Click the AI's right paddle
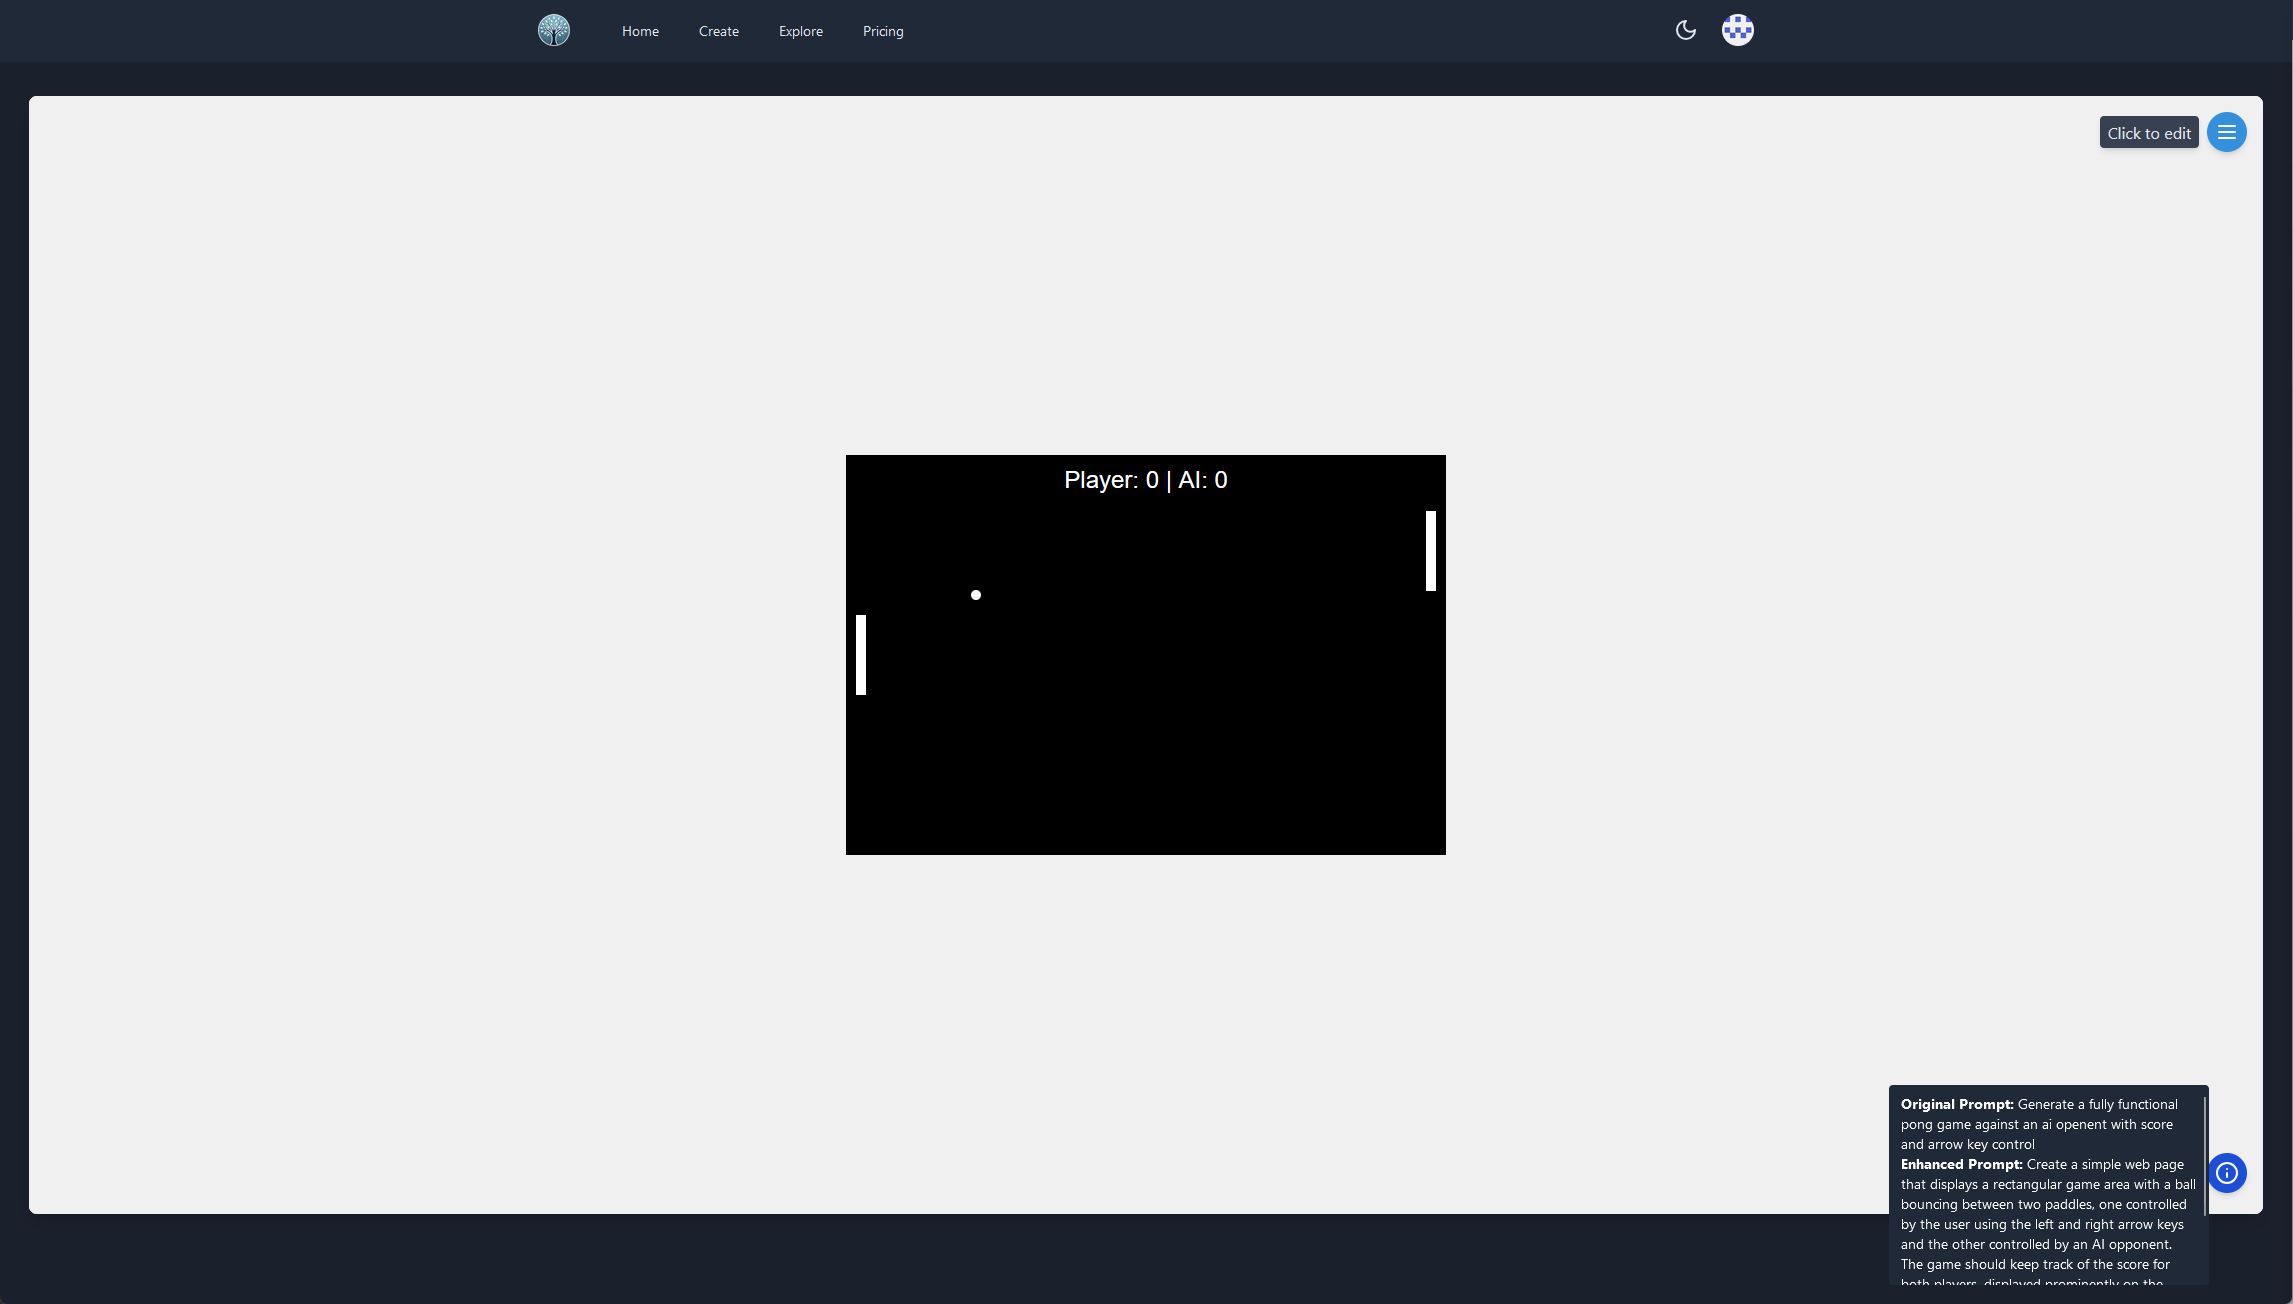Screen dimensions: 2293x1304 [1430, 551]
